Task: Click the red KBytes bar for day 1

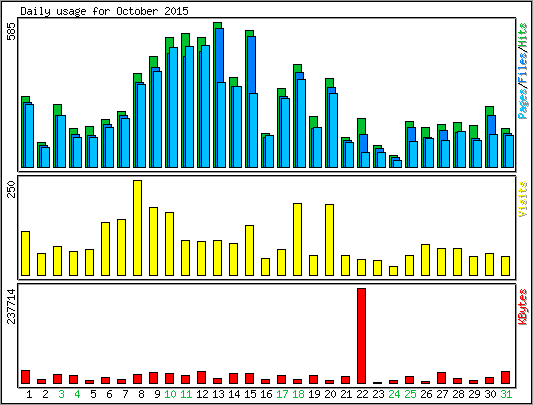Action: tap(25, 377)
